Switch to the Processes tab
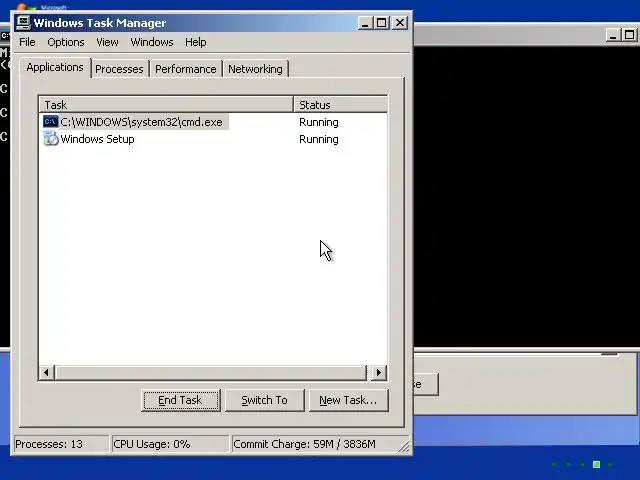The height and width of the screenshot is (480, 640). pyautogui.click(x=119, y=69)
